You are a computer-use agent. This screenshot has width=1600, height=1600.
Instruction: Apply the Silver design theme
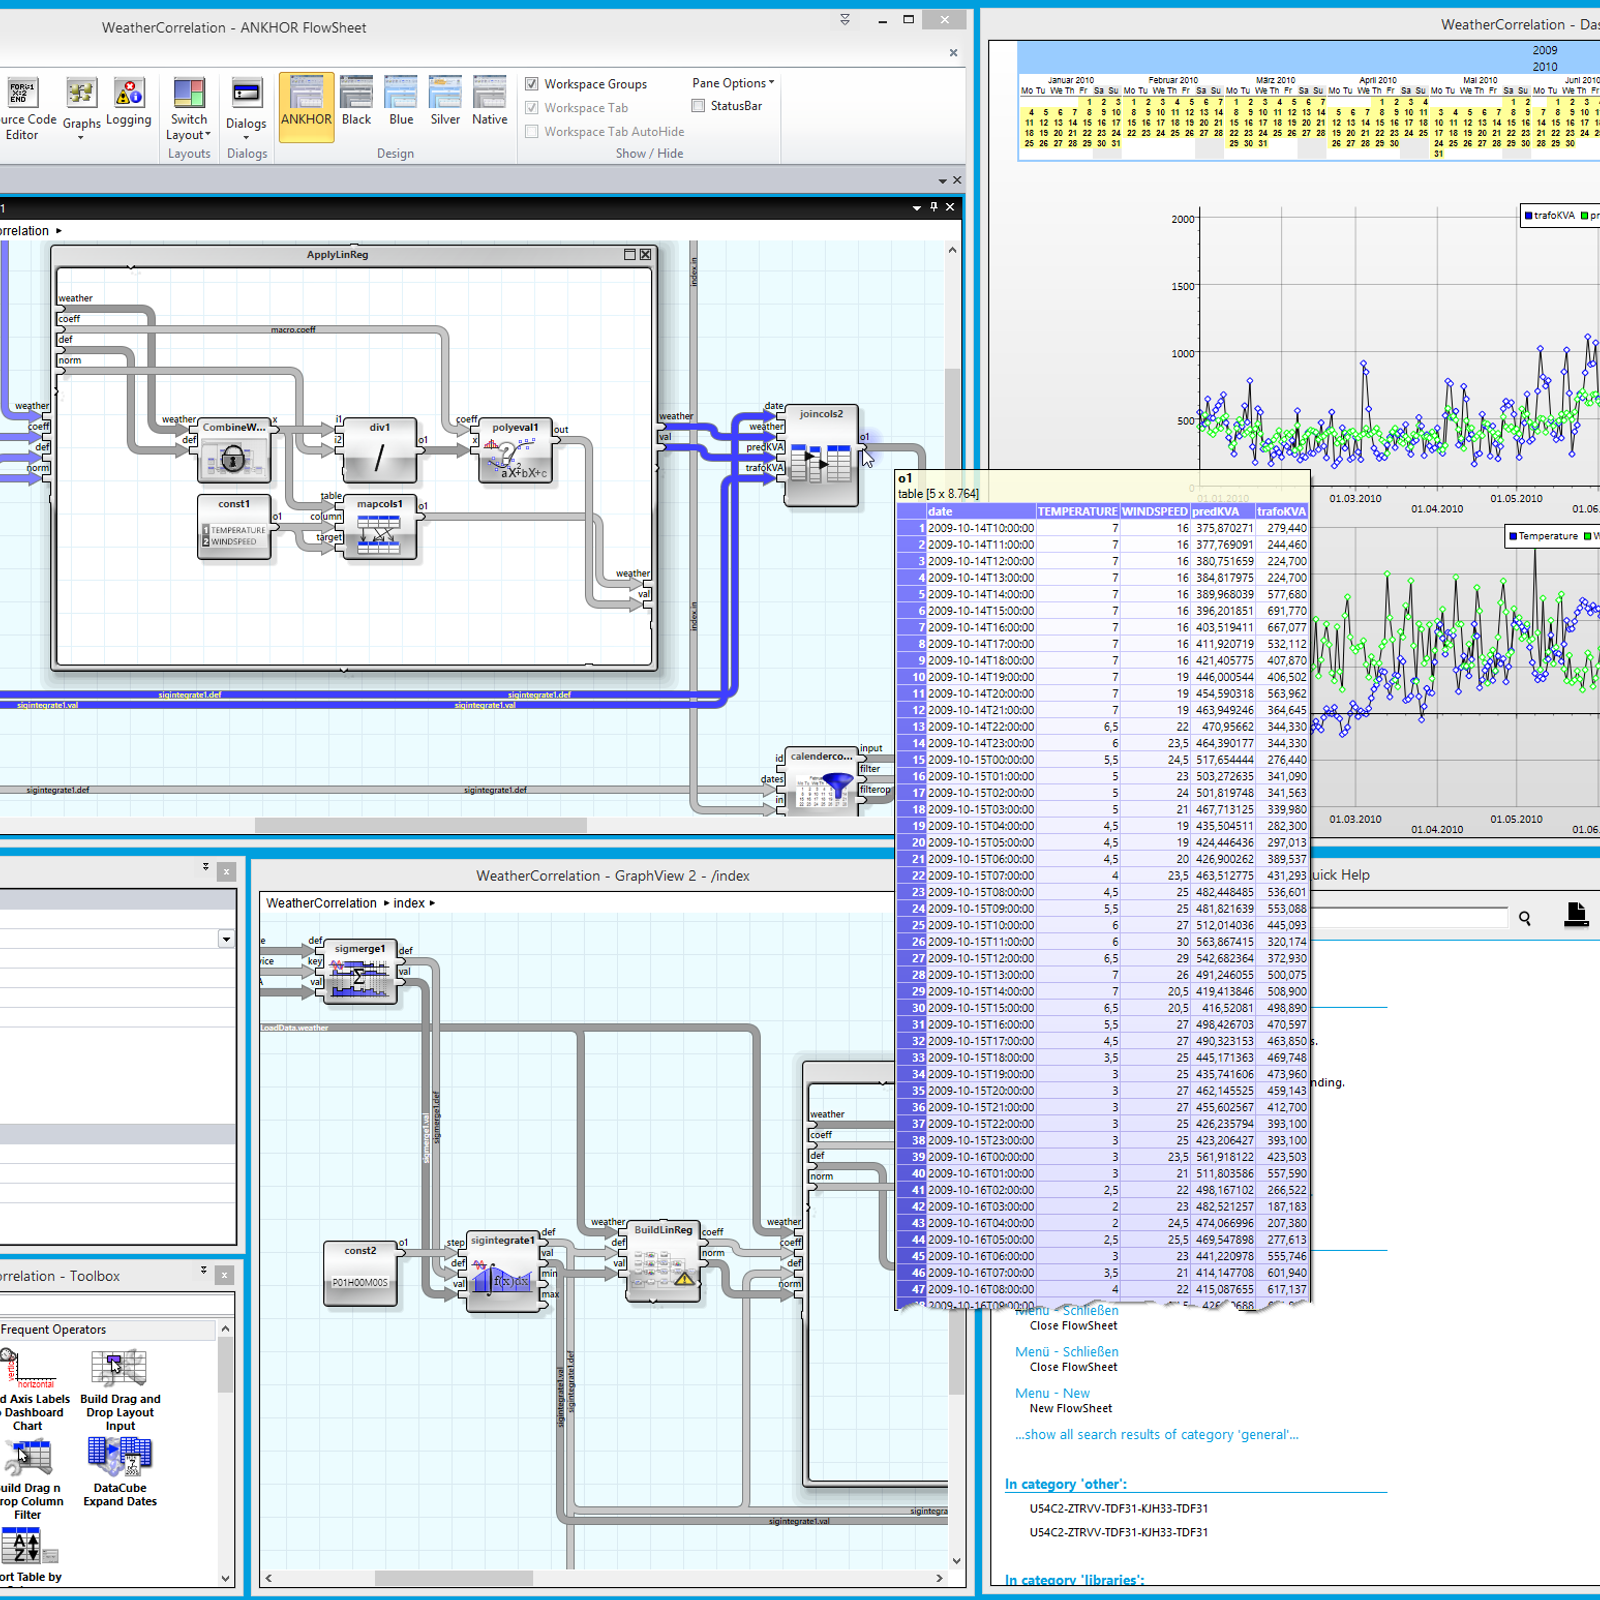coord(445,102)
